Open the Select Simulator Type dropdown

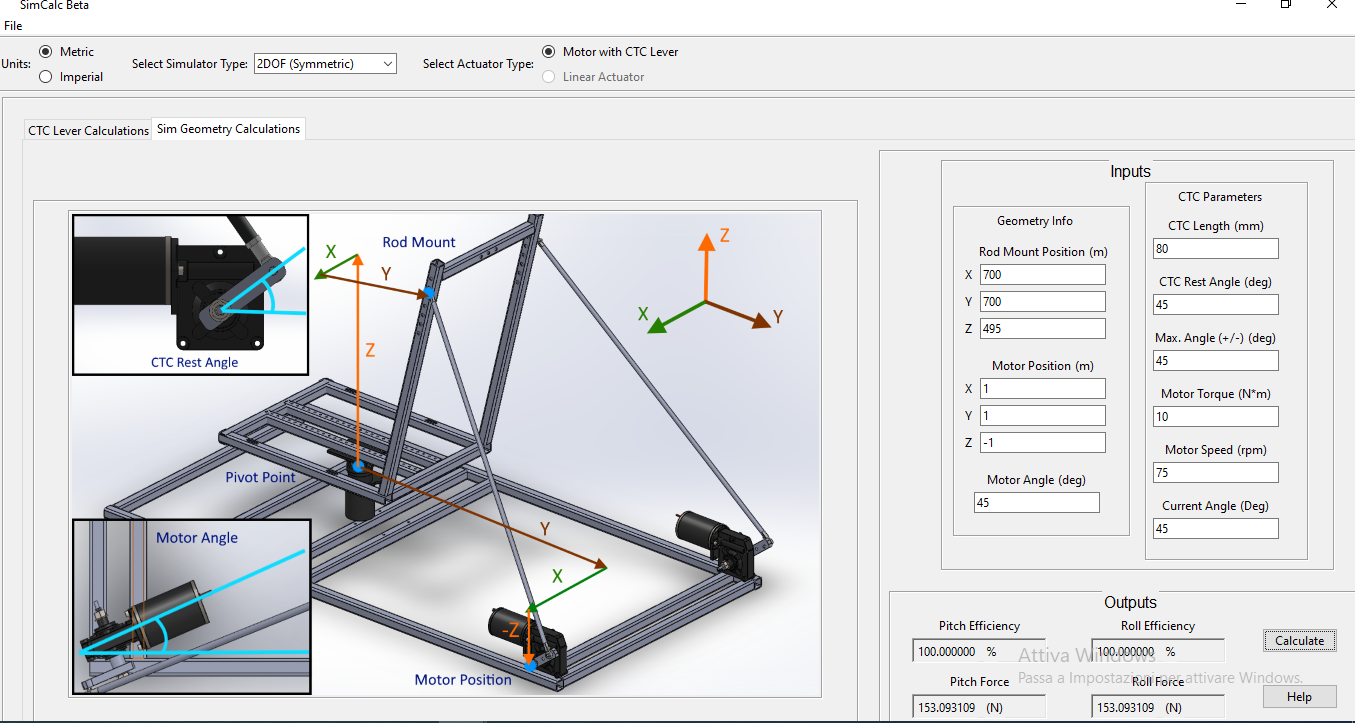(325, 64)
